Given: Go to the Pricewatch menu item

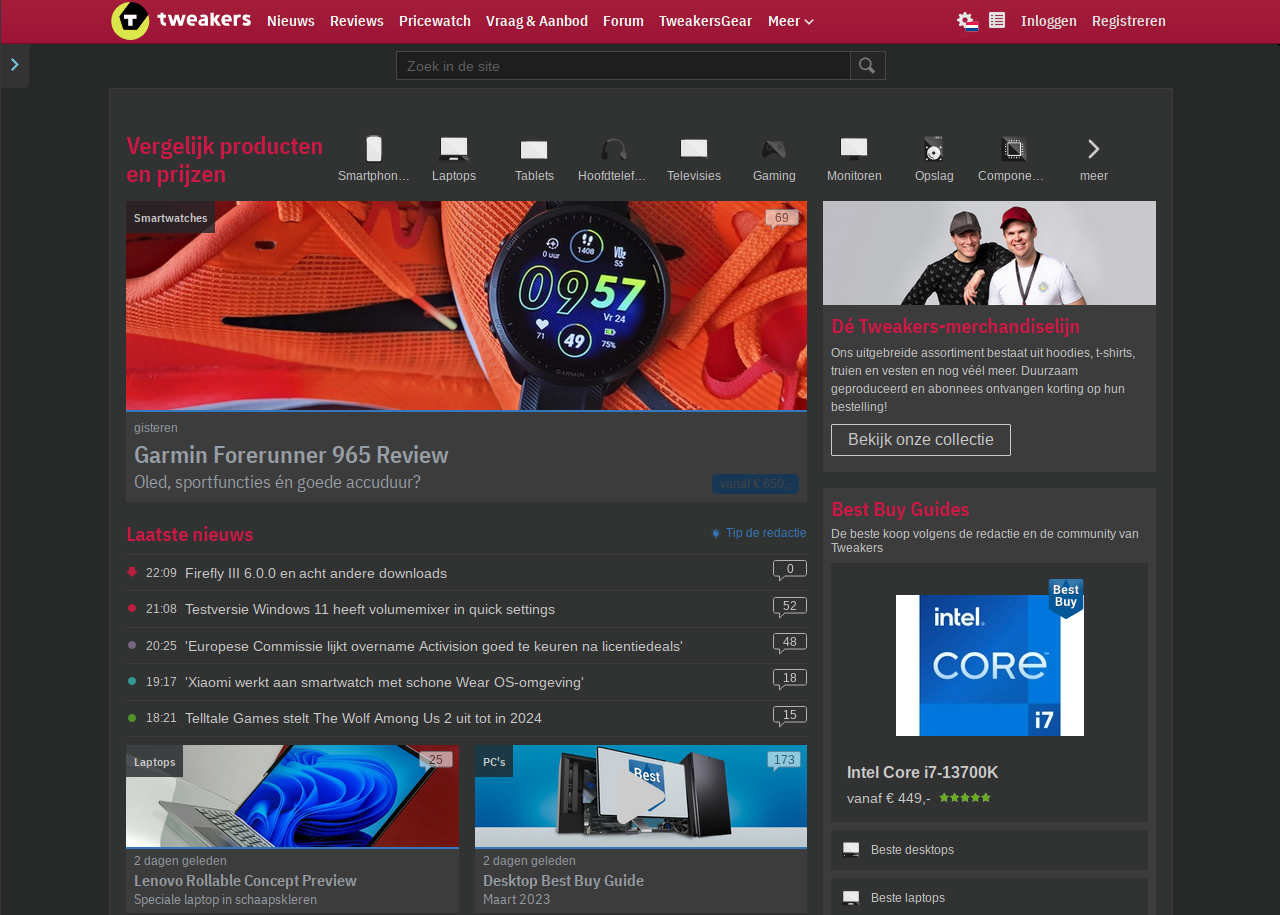Looking at the screenshot, I should 434,21.
